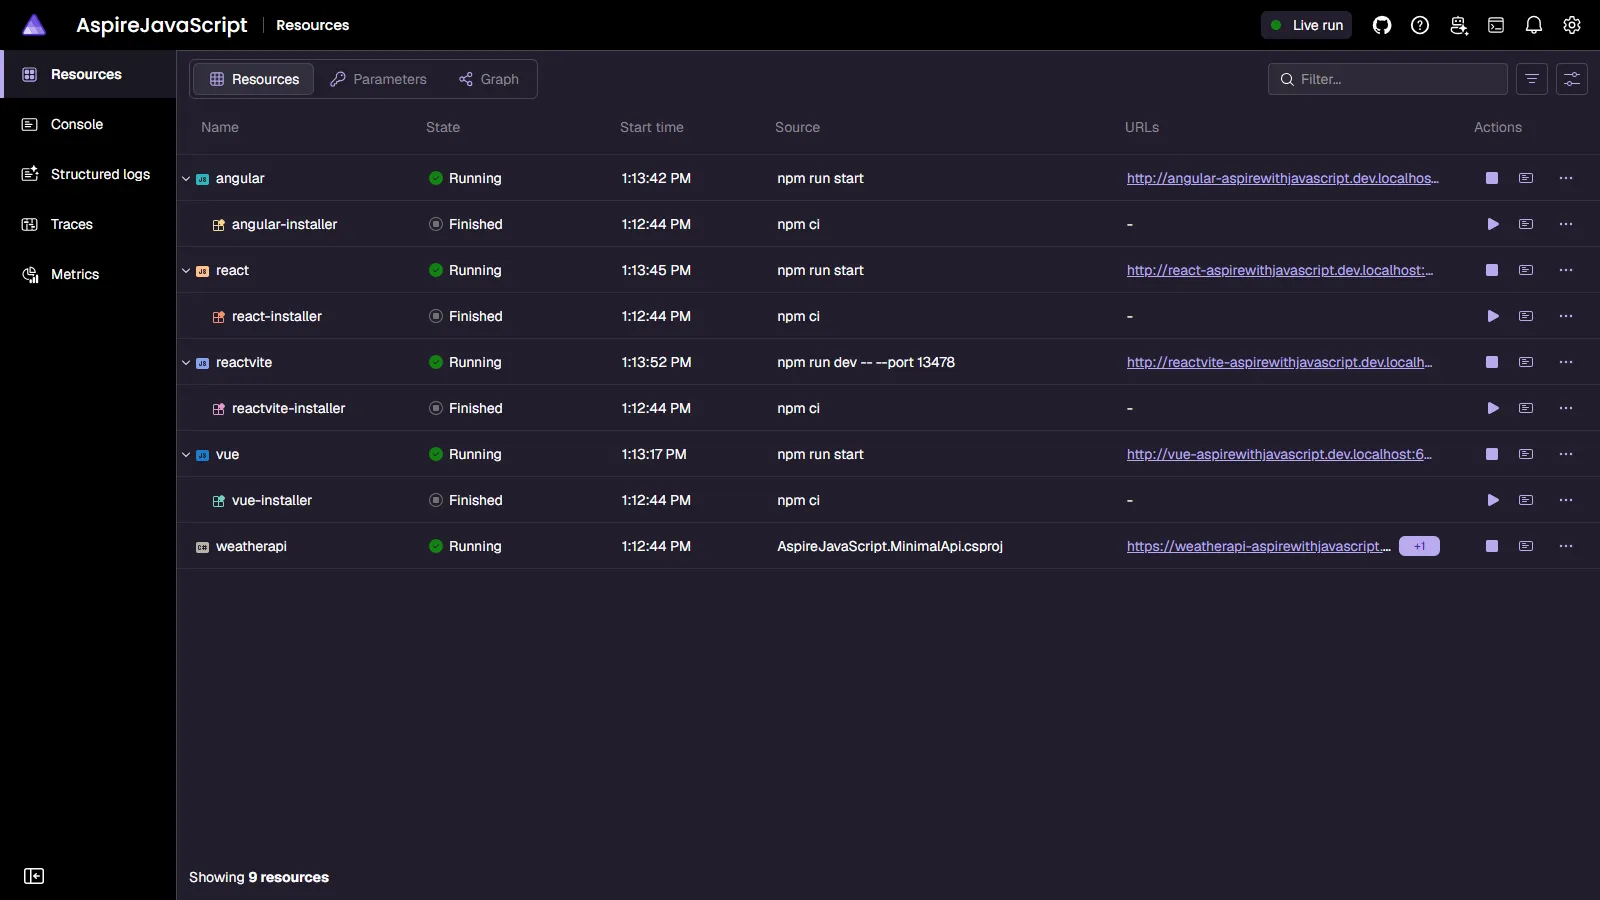View console logs for reactvite
This screenshot has height=900, width=1600.
pos(1526,362)
